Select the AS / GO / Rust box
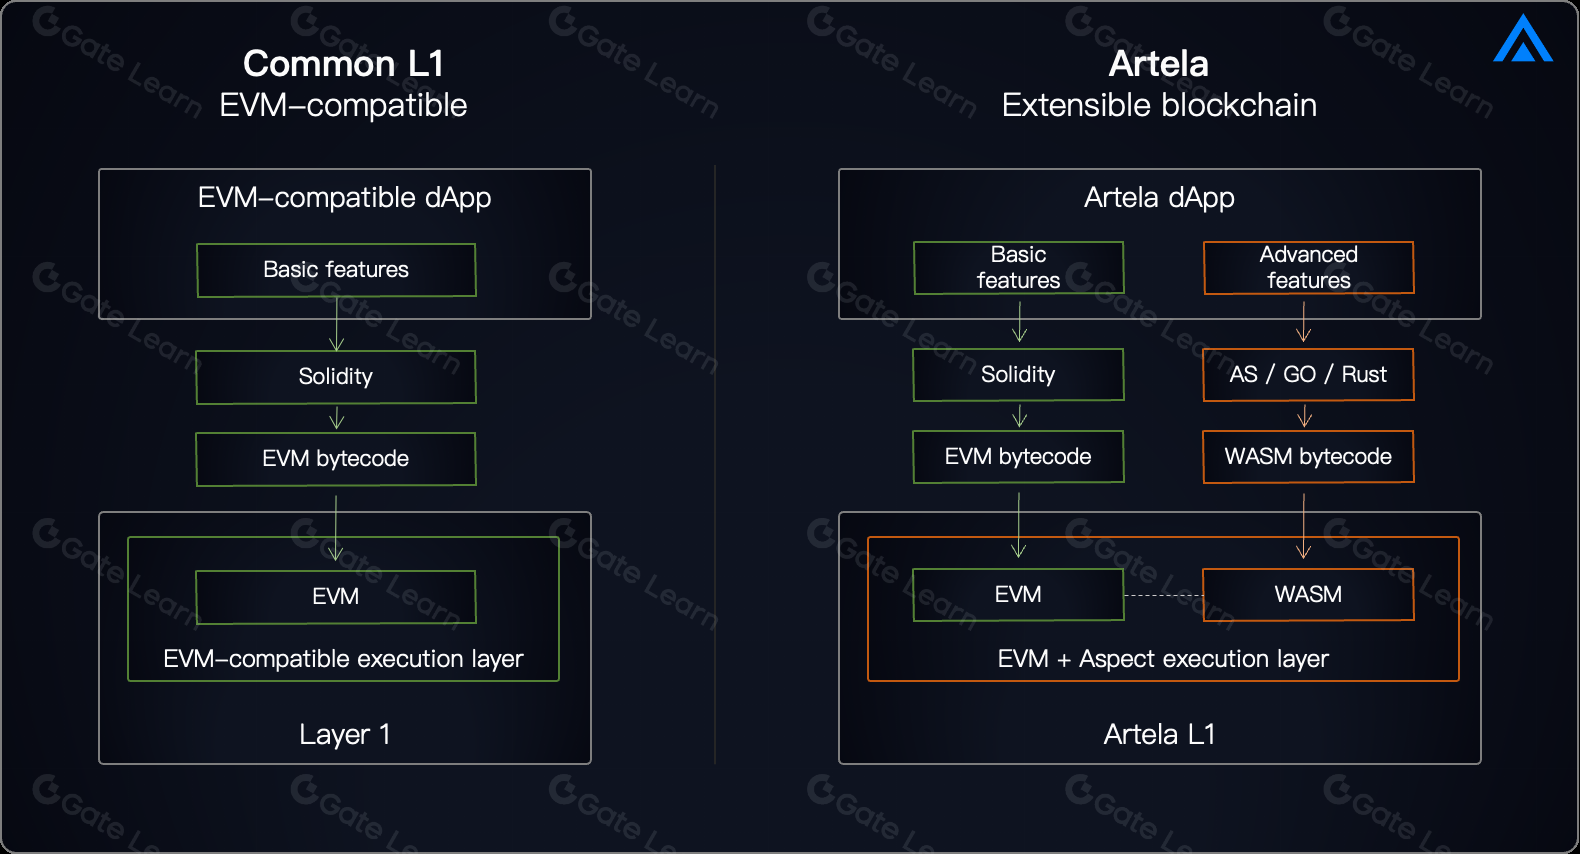Screen dimensions: 1580x854 [1308, 375]
